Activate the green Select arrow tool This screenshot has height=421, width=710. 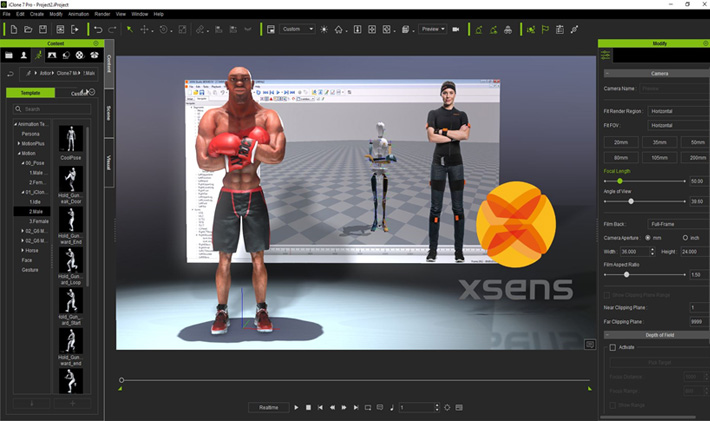(x=130, y=29)
